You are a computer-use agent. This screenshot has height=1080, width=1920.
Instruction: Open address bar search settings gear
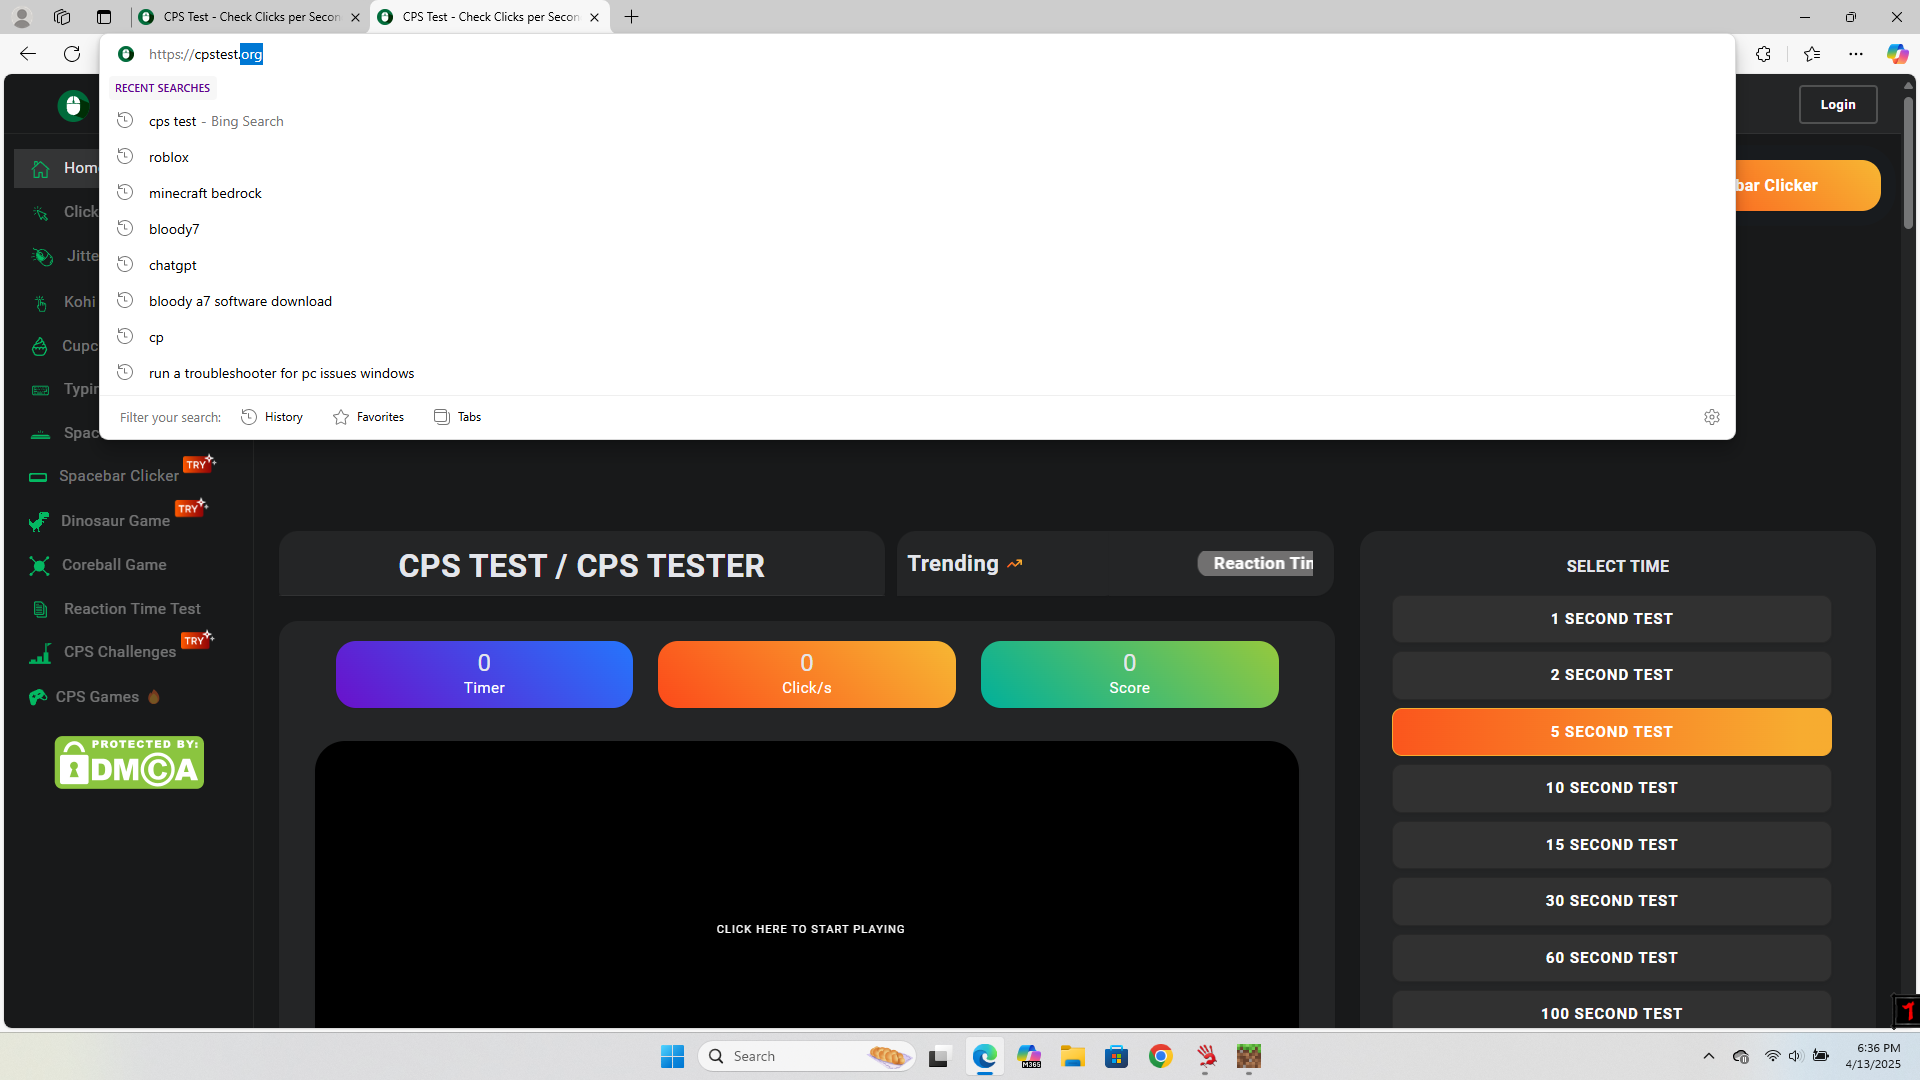1711,417
